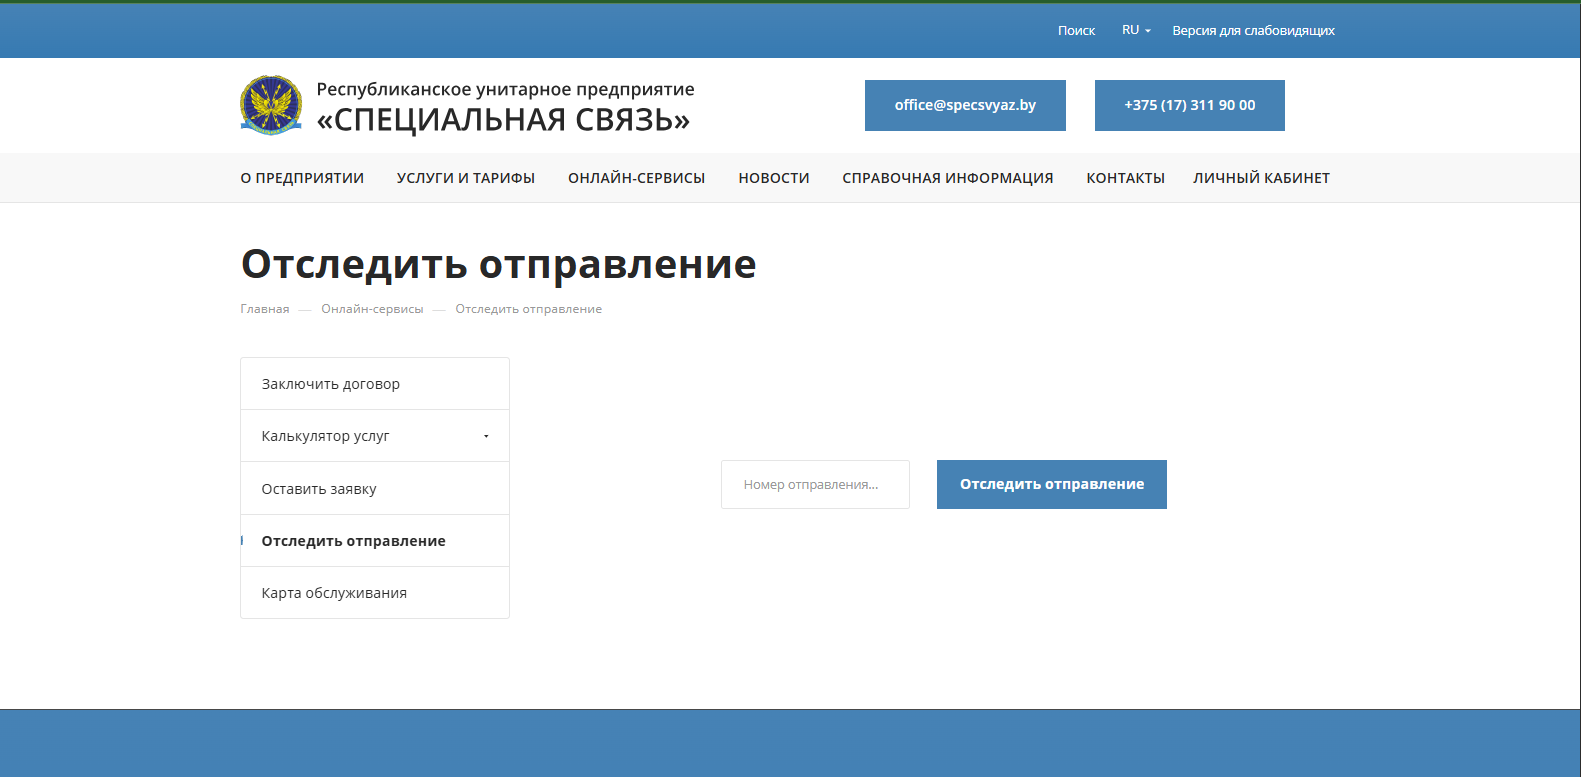Open the ОНЛАЙН-СЕРВИСЫ menu
Viewport: 1581px width, 777px height.
[x=637, y=178]
